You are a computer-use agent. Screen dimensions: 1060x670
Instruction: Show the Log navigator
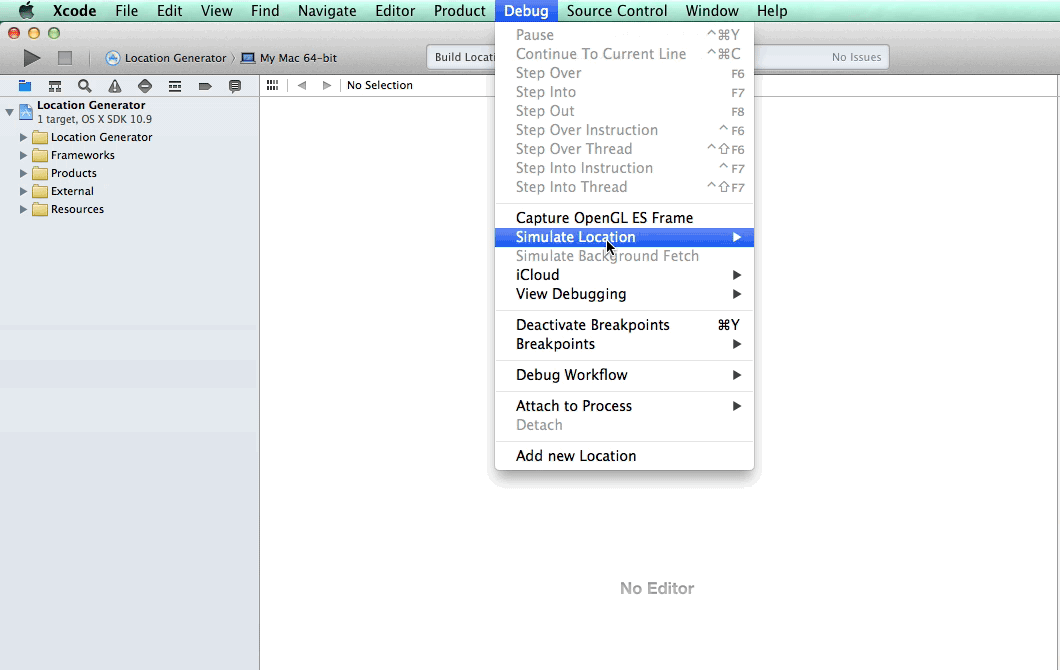pos(235,86)
